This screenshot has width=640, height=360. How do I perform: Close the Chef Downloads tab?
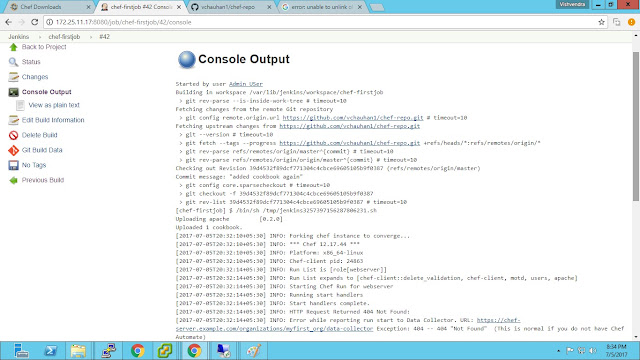(89, 7)
